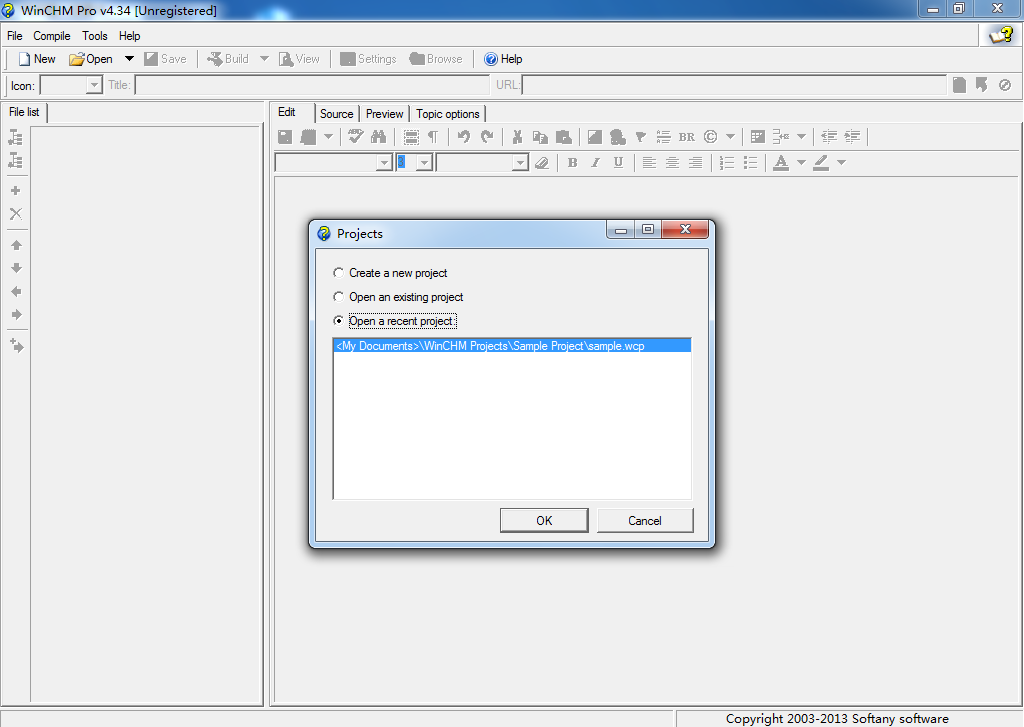Click the paste clipboard icon
This screenshot has width=1024, height=727.
[564, 137]
